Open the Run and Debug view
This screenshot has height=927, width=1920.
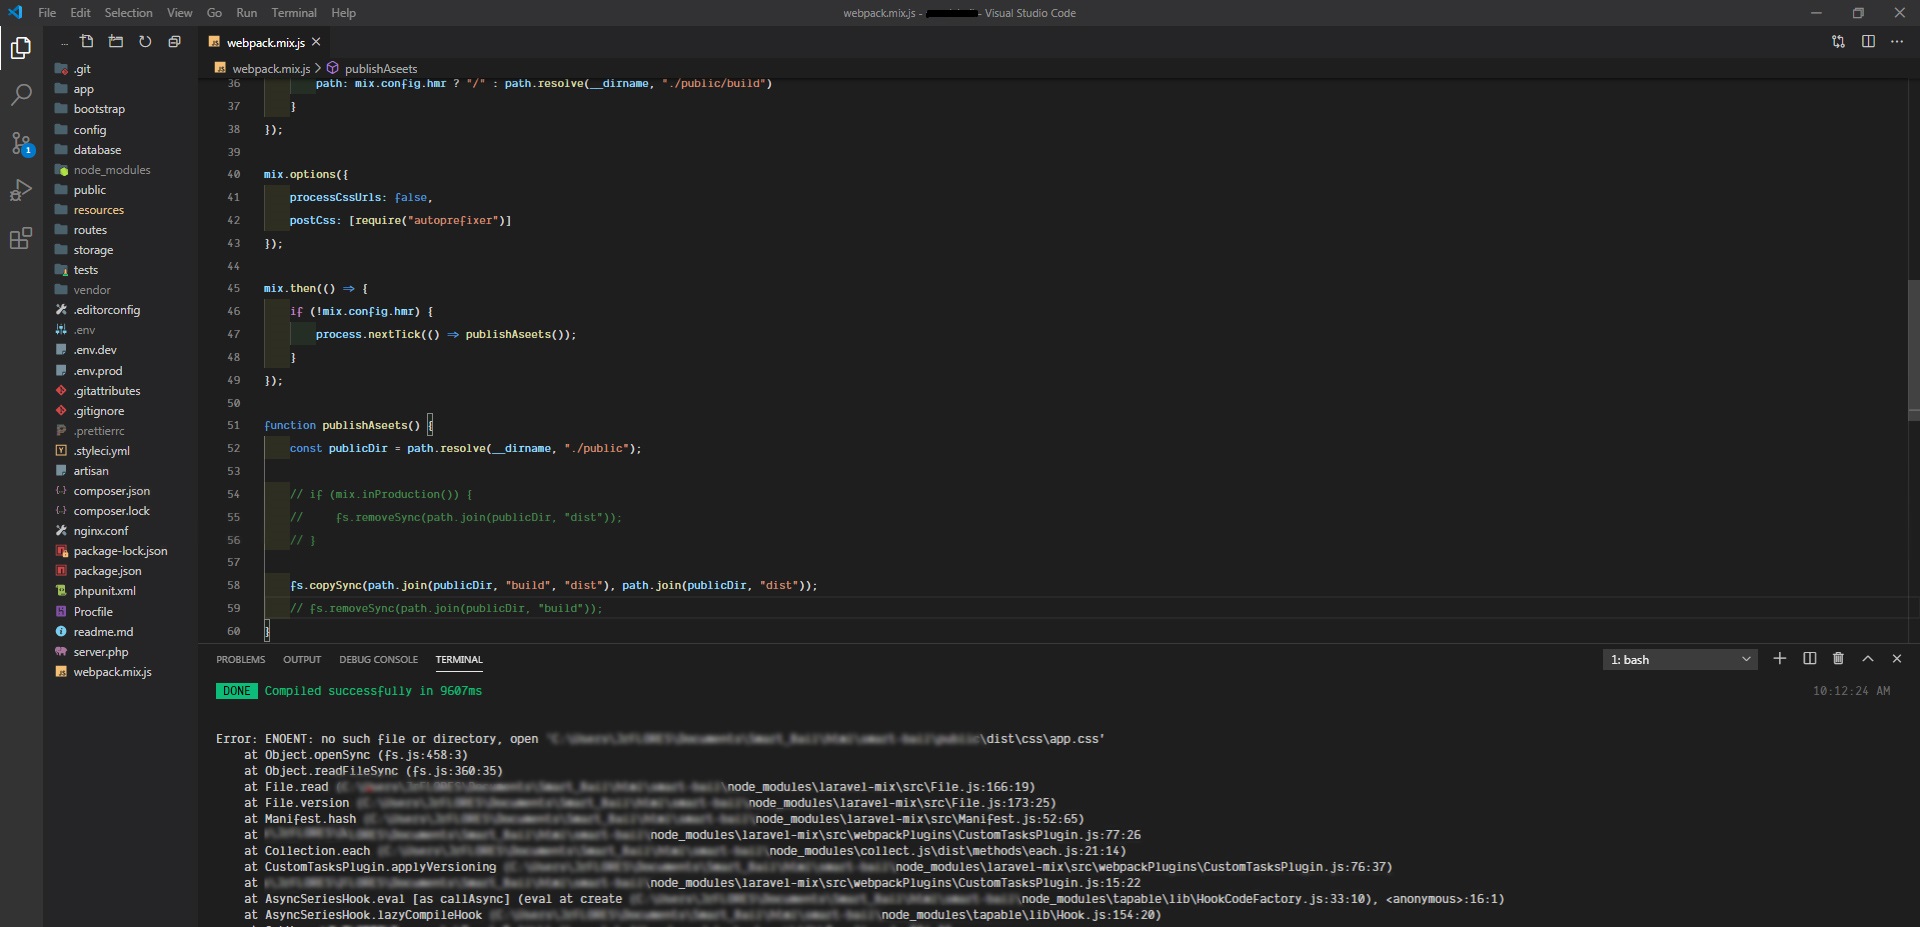click(21, 190)
